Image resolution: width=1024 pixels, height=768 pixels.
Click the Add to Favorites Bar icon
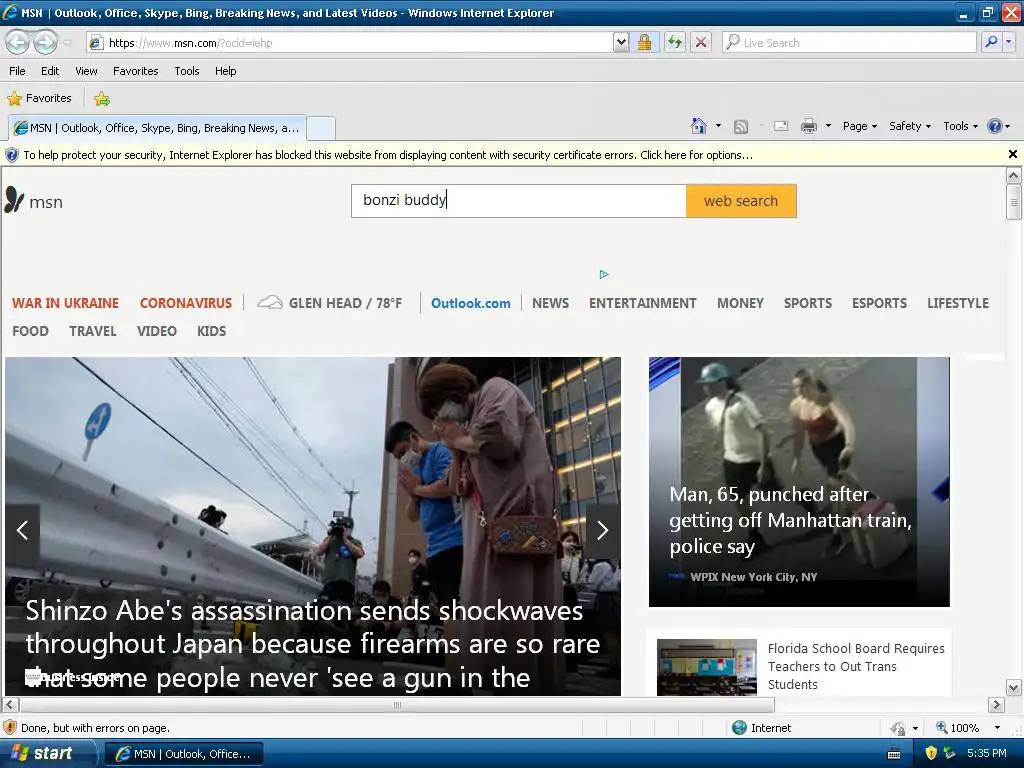[102, 99]
